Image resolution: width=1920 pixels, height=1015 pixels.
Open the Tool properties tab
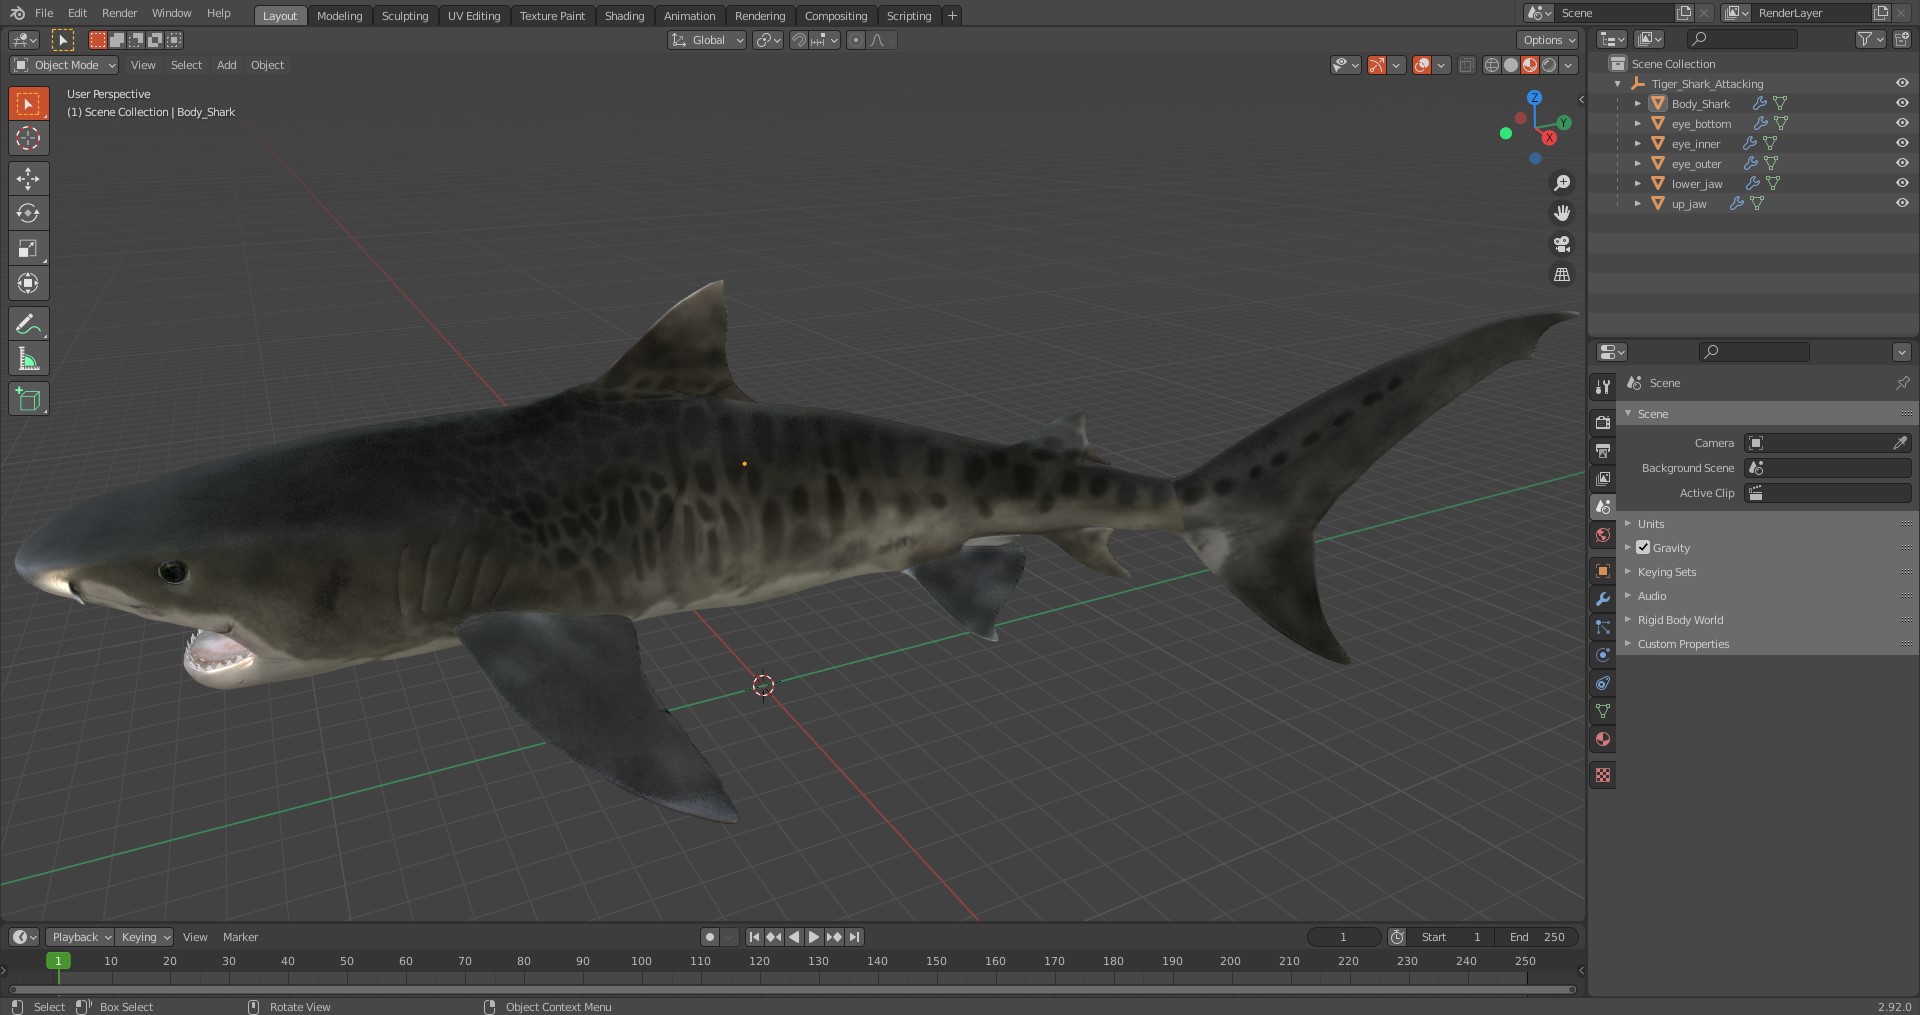(1603, 387)
